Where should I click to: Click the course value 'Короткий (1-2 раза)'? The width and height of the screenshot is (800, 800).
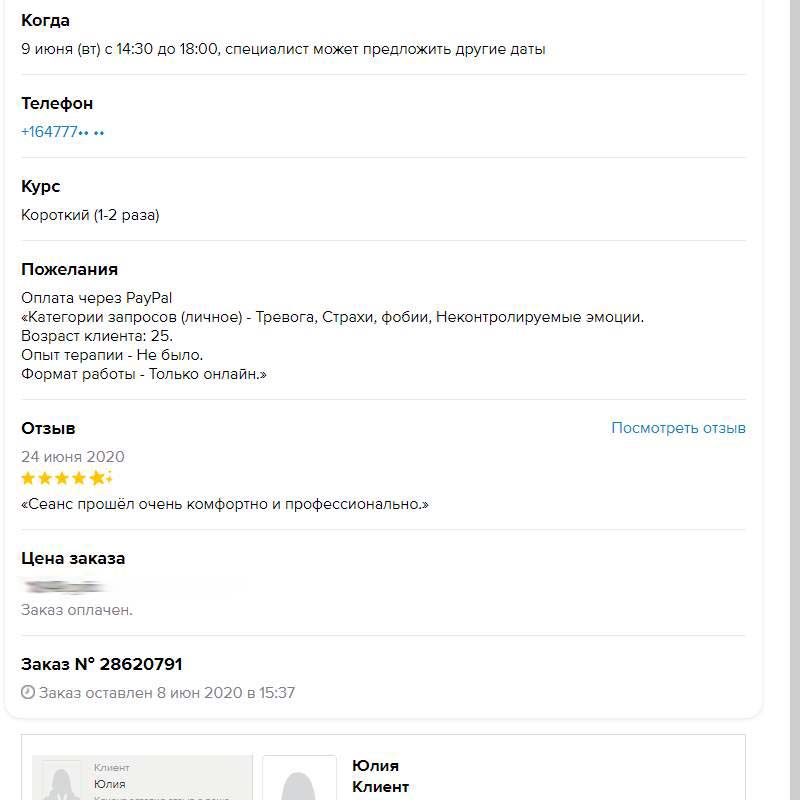click(x=90, y=215)
